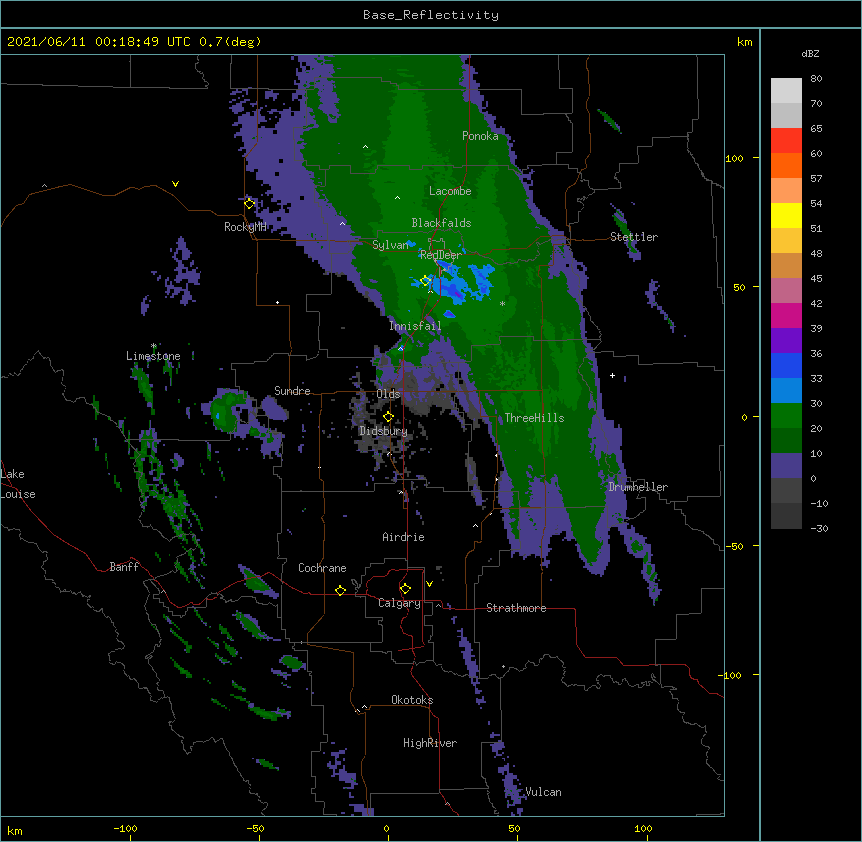
Task: Click the yellow diamond marker south of RedDeer
Action: pyautogui.click(x=425, y=281)
